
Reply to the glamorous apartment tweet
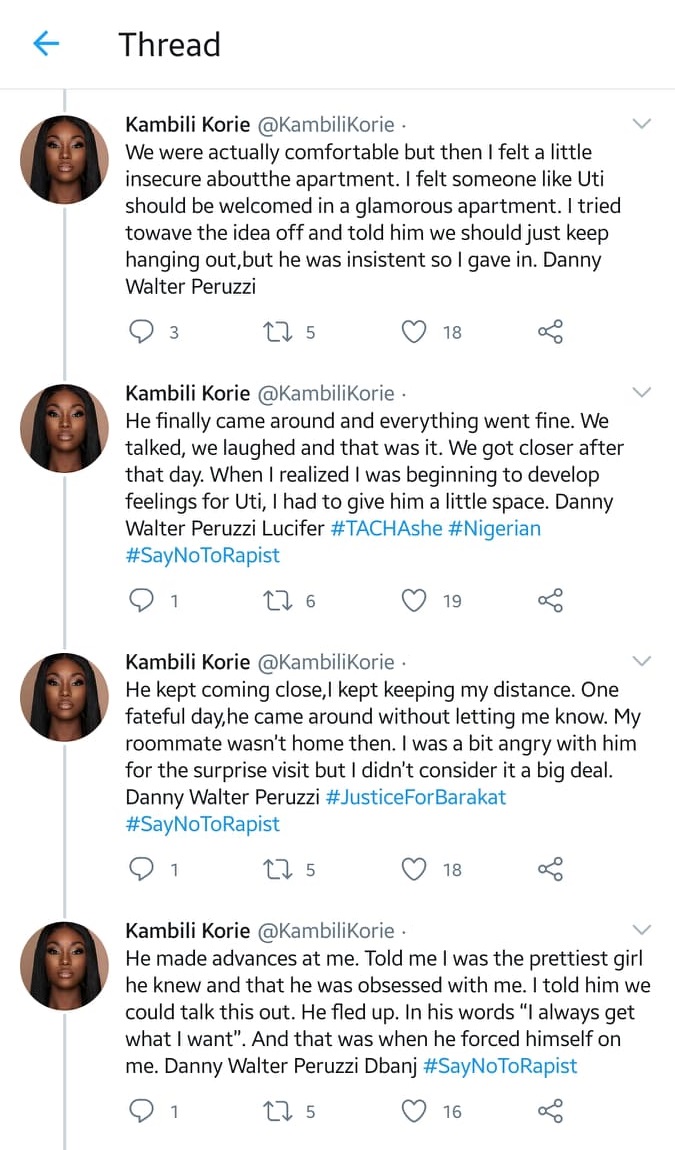coord(144,332)
